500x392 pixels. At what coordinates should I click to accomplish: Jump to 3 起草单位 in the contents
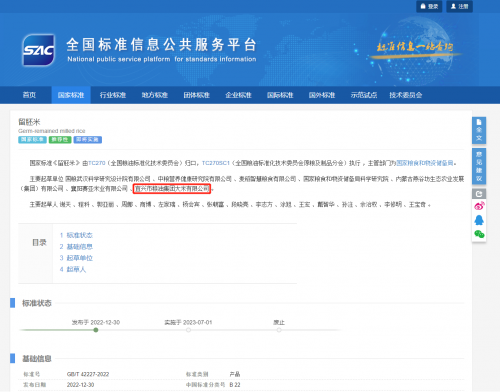[76, 258]
